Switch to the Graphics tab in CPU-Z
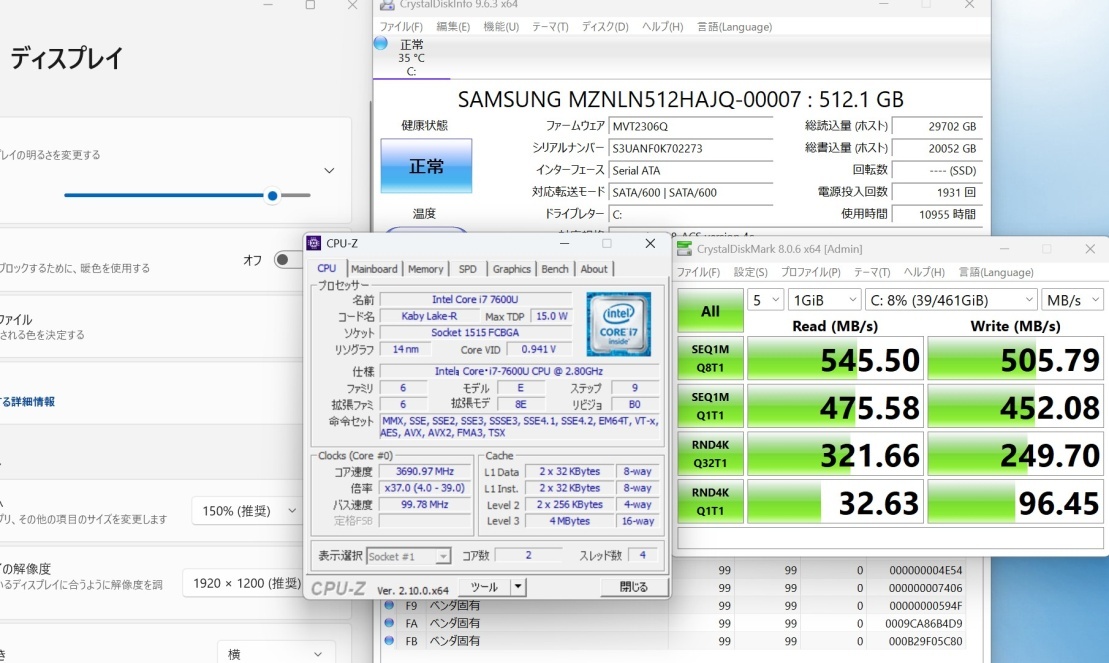1109x663 pixels. pos(511,269)
